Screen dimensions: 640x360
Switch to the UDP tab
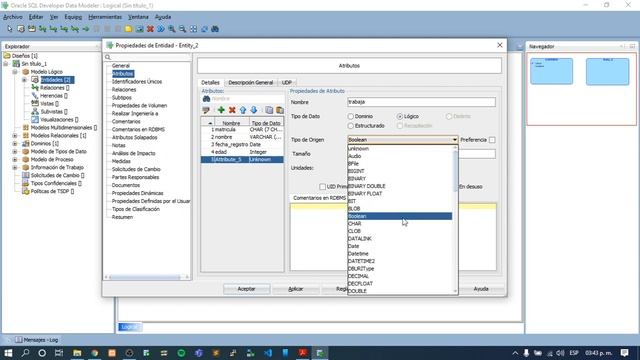pos(287,82)
